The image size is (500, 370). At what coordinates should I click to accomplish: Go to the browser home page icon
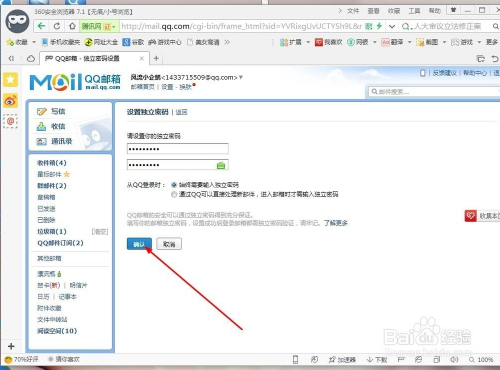(72, 26)
